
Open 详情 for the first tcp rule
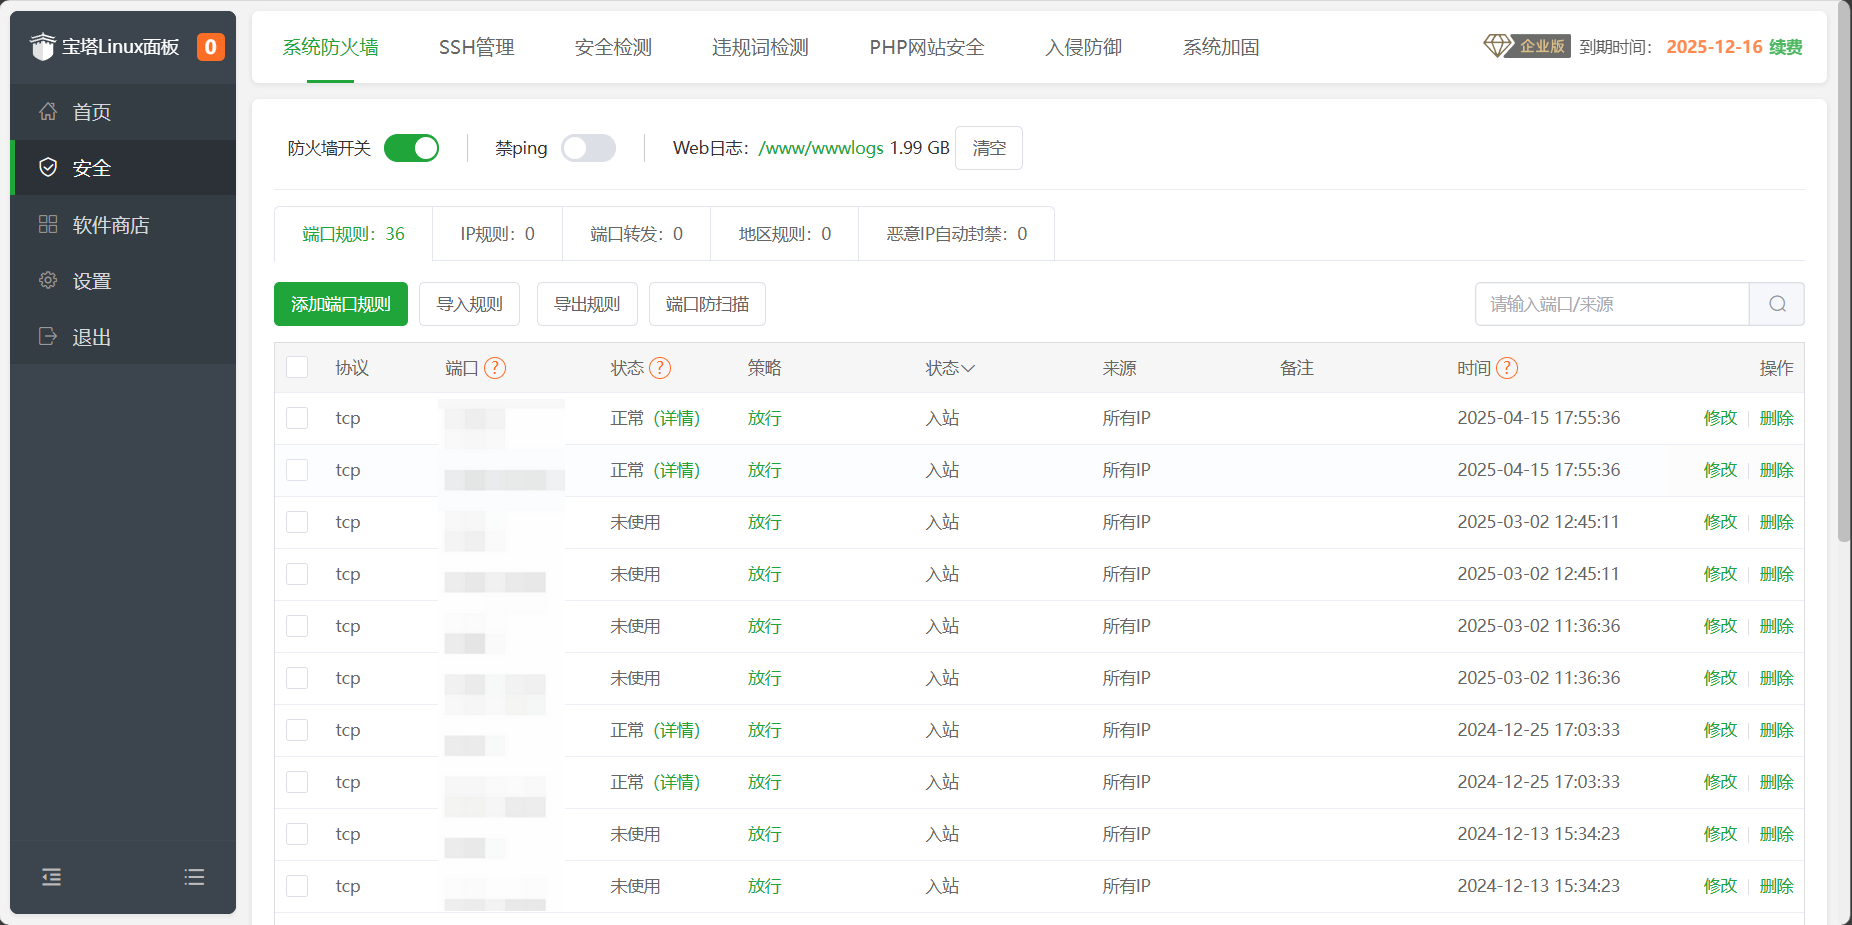tap(677, 418)
